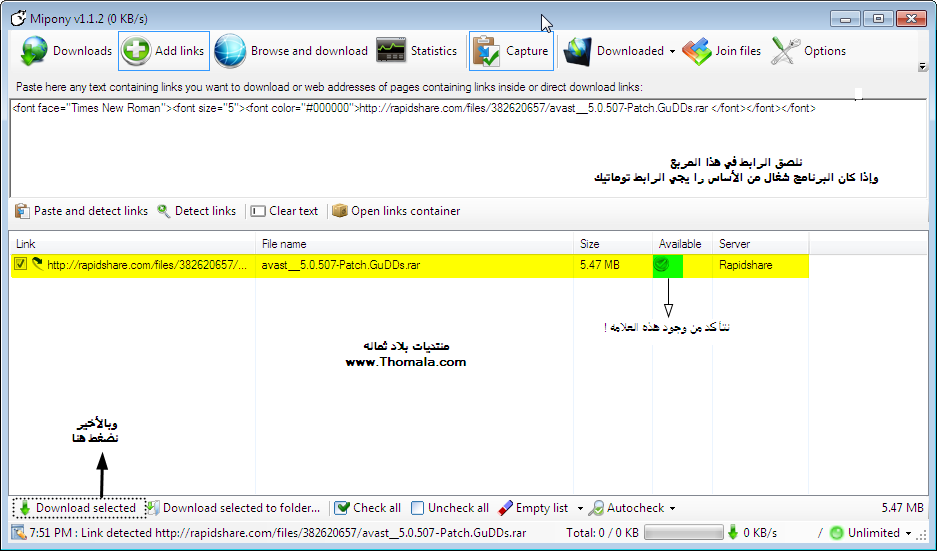Viewport: 937px width, 551px height.
Task: Click the green plus Add links icon
Action: tap(136, 50)
